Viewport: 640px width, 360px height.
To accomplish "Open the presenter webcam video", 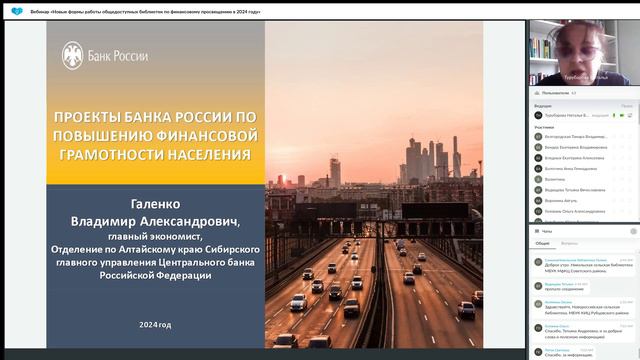I will (584, 52).
